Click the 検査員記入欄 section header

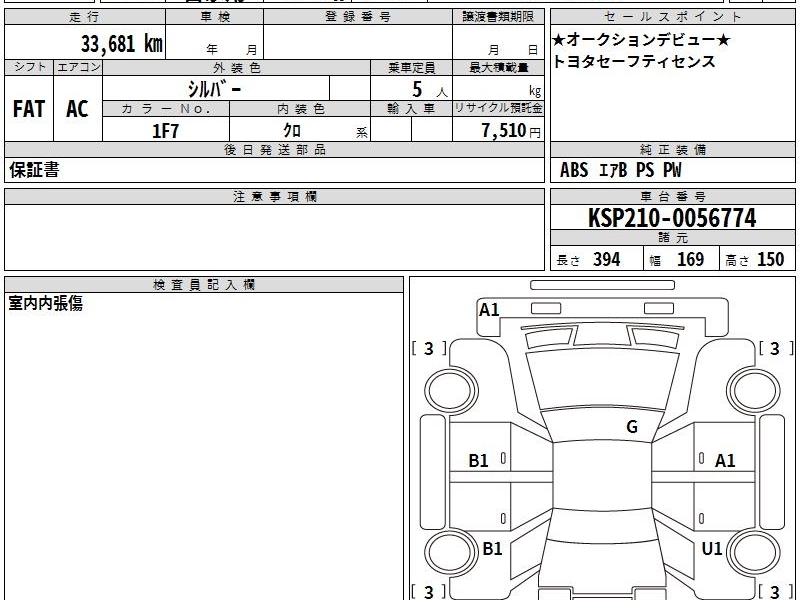[204, 285]
